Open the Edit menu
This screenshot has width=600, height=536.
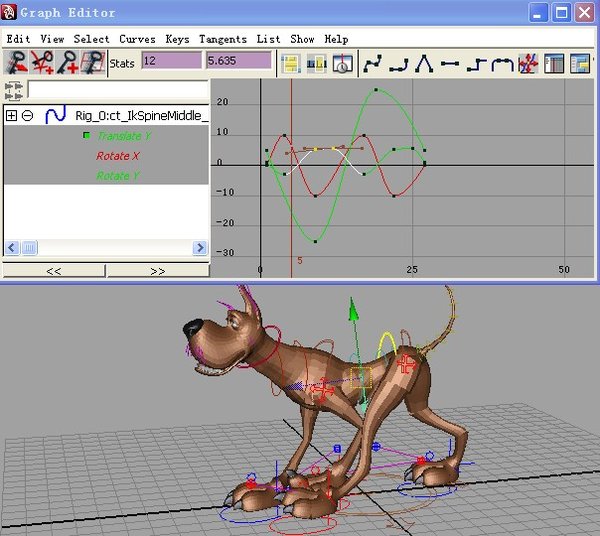pos(18,39)
